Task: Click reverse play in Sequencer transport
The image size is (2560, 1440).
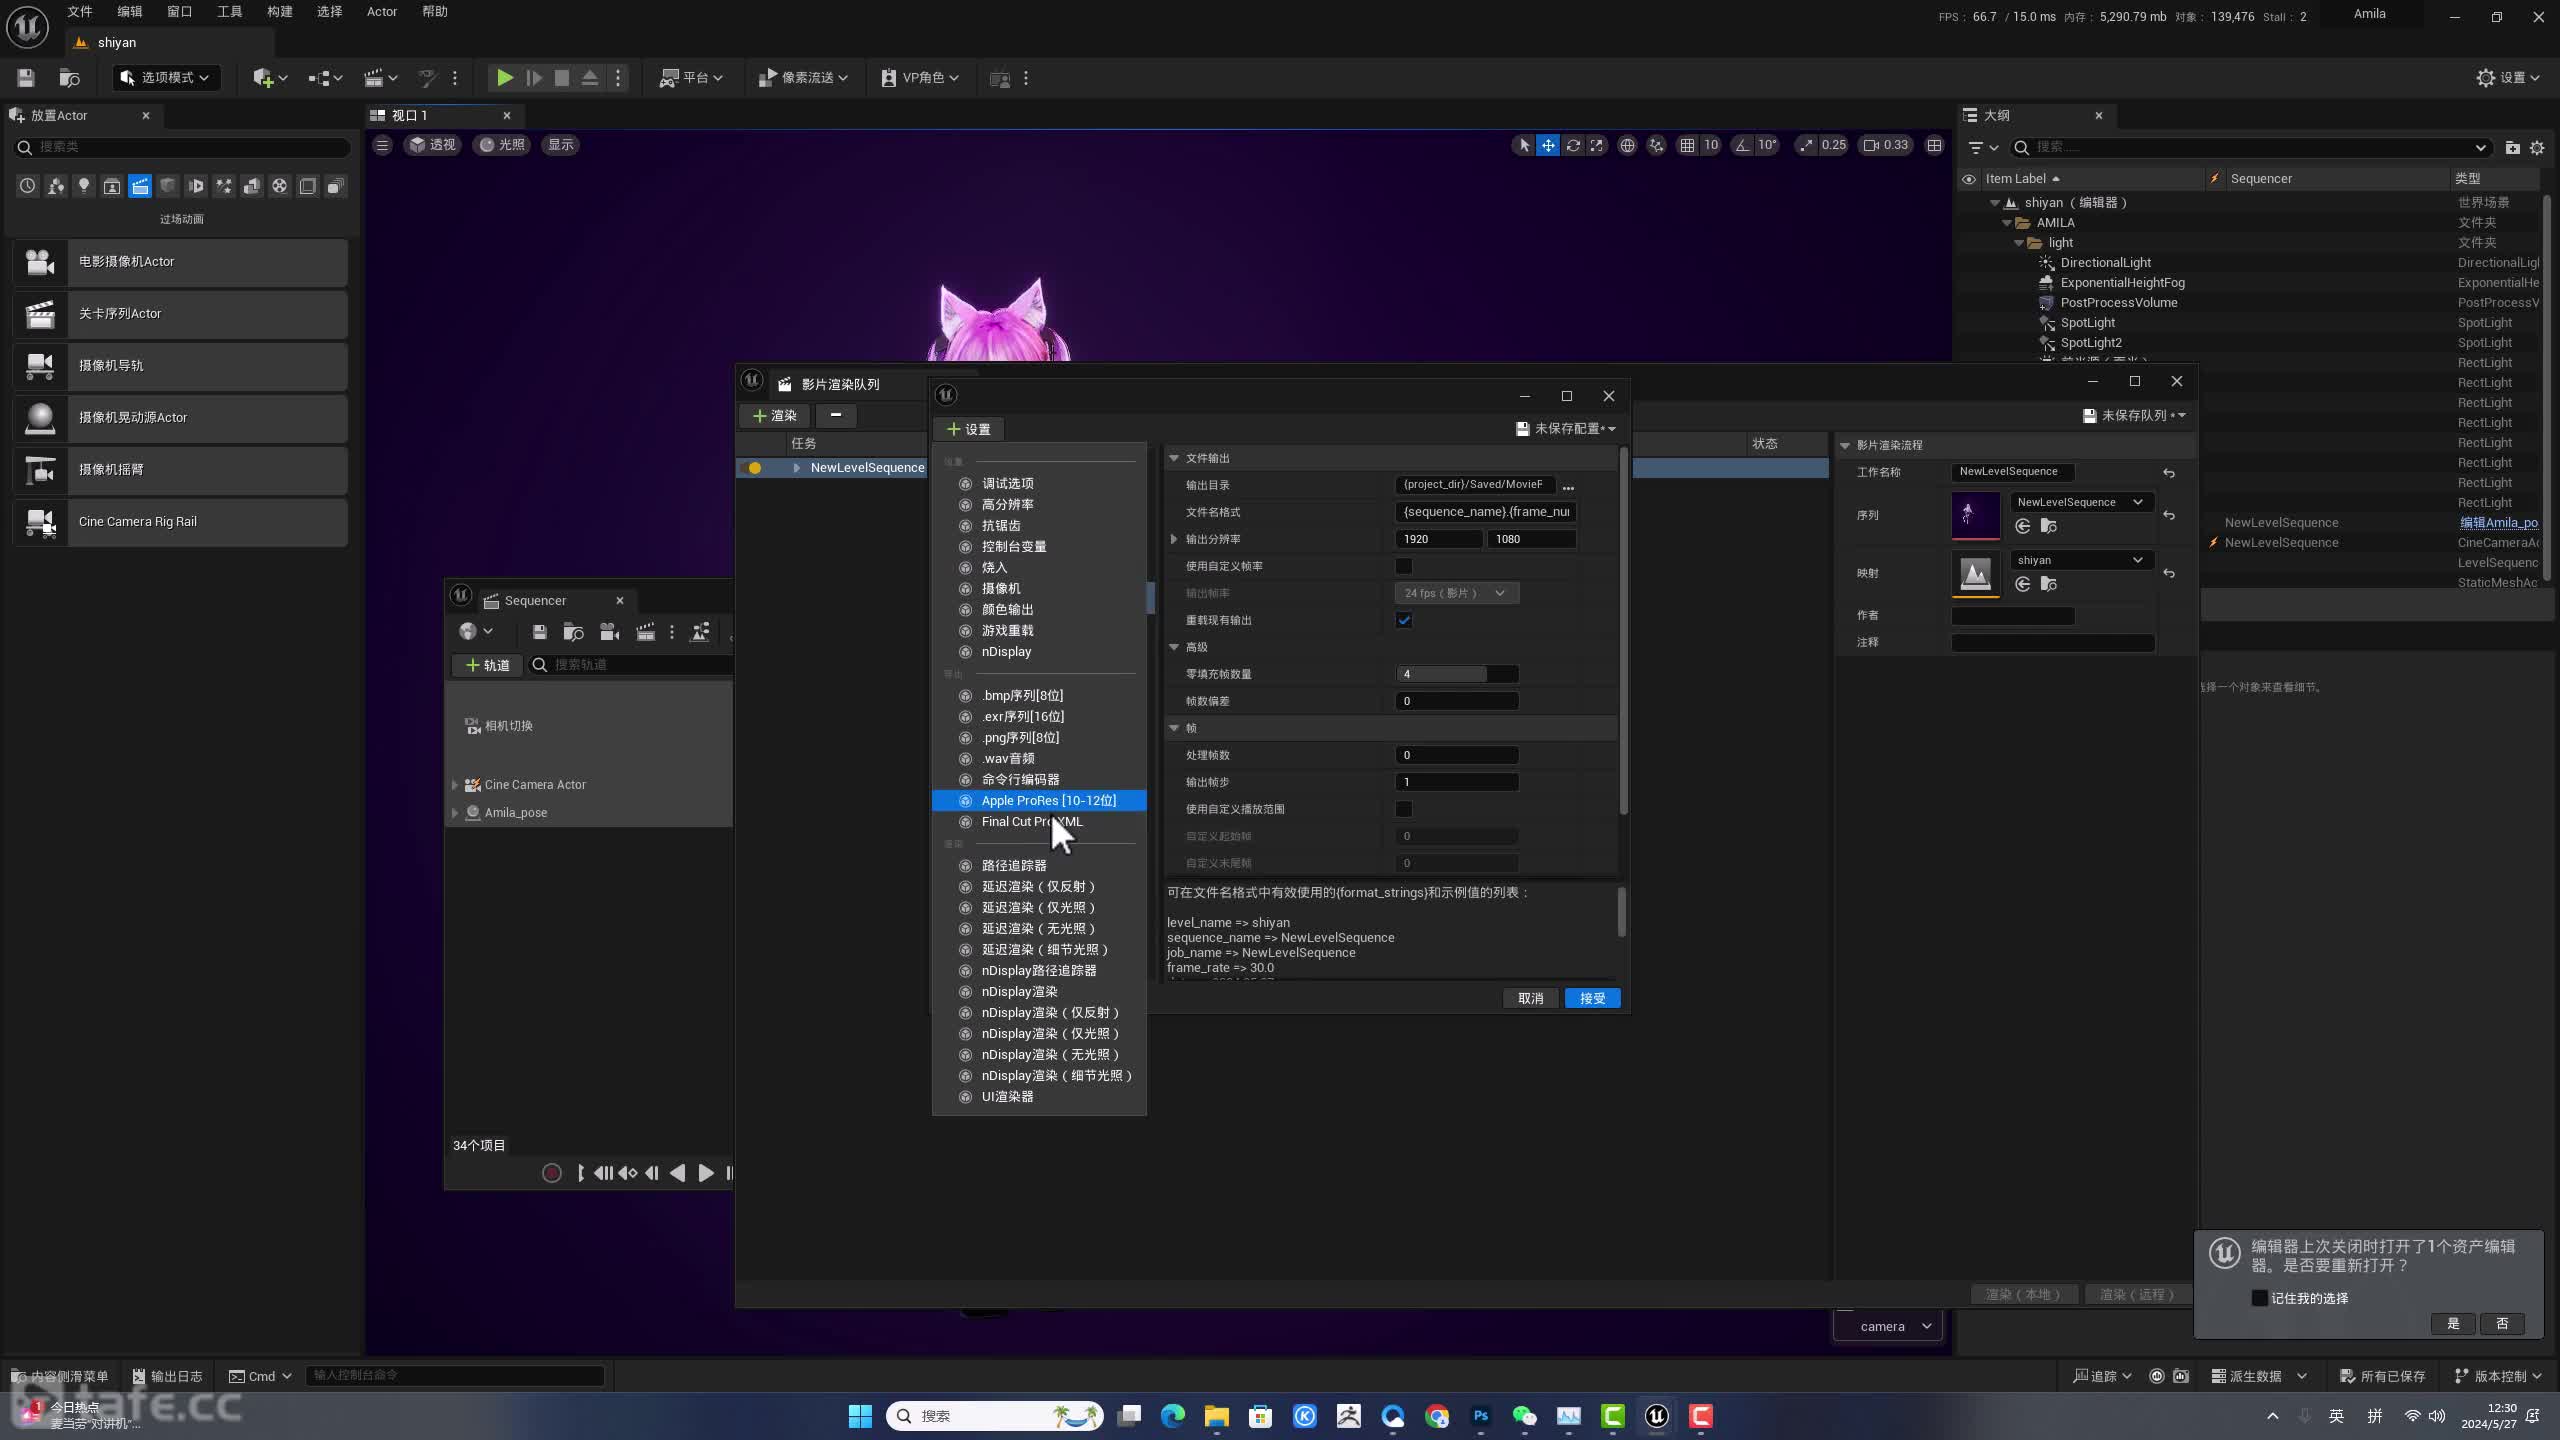Action: (678, 1173)
